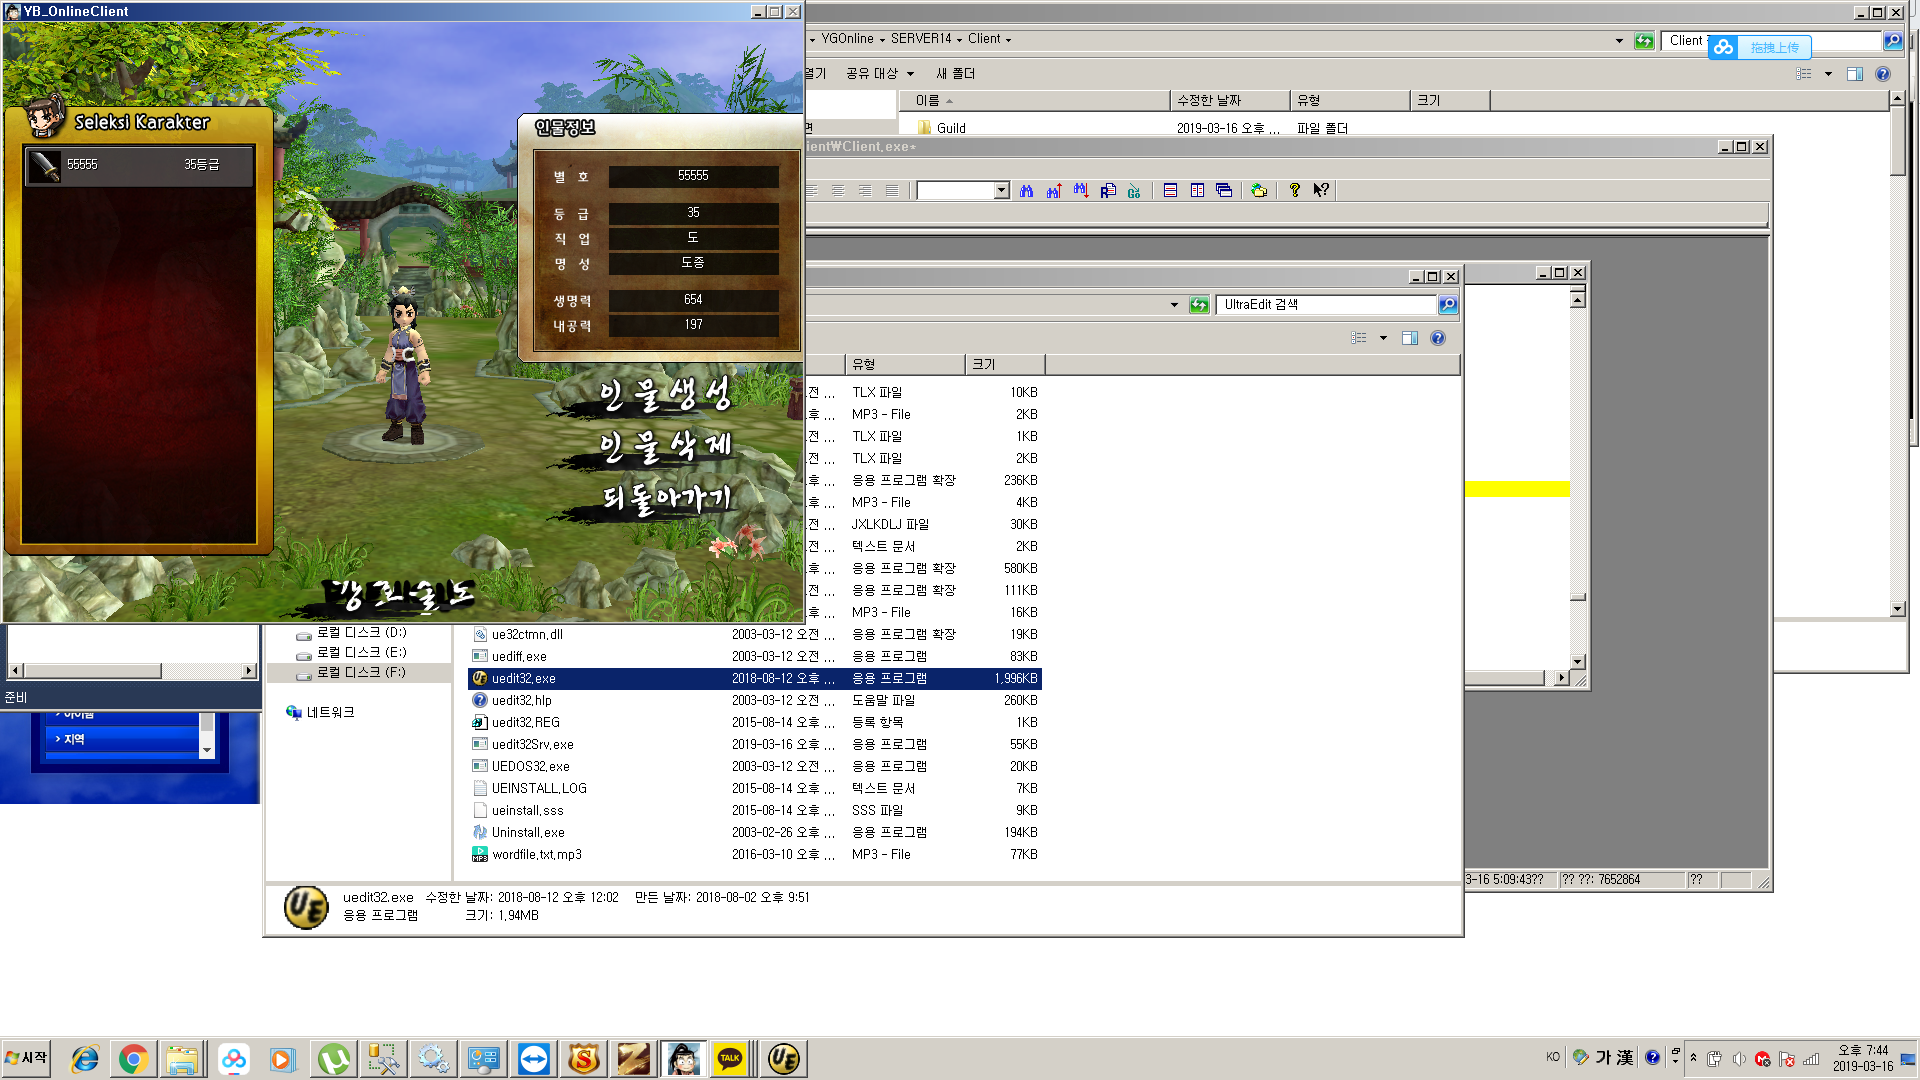Click the 인물생성 game button
Screen dimensions: 1920x1080
[x=665, y=395]
